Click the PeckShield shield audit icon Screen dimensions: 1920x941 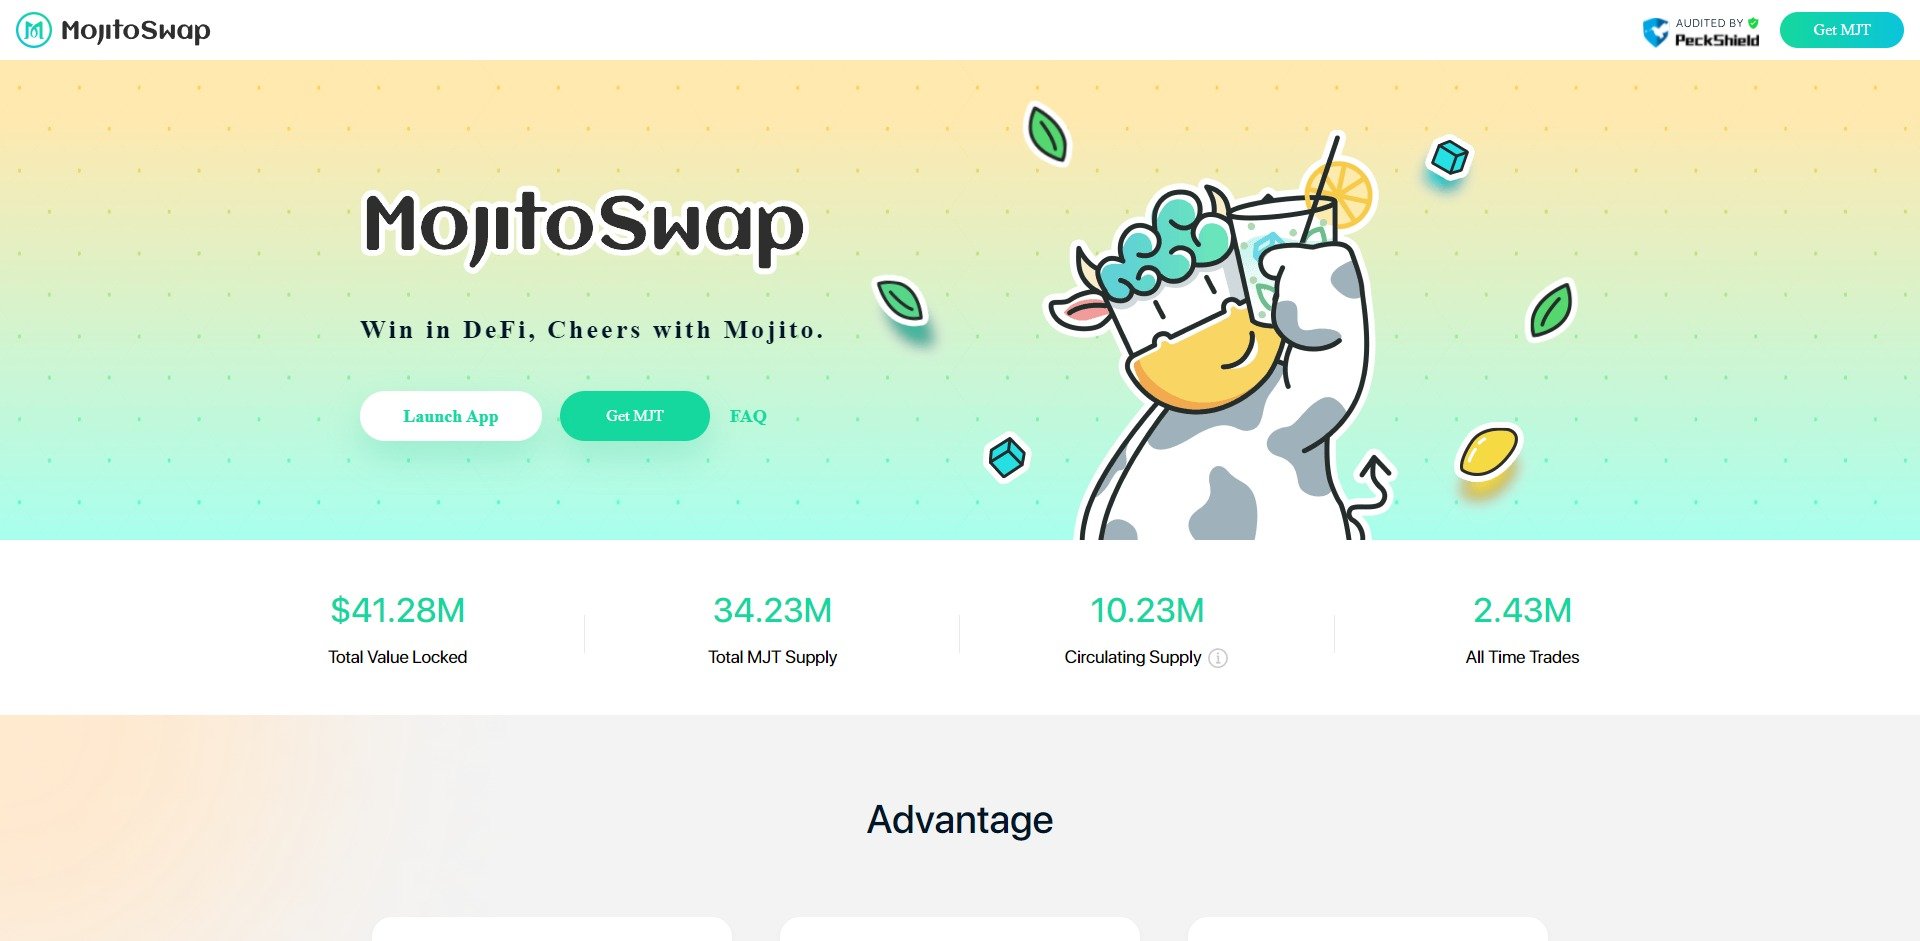click(1656, 32)
